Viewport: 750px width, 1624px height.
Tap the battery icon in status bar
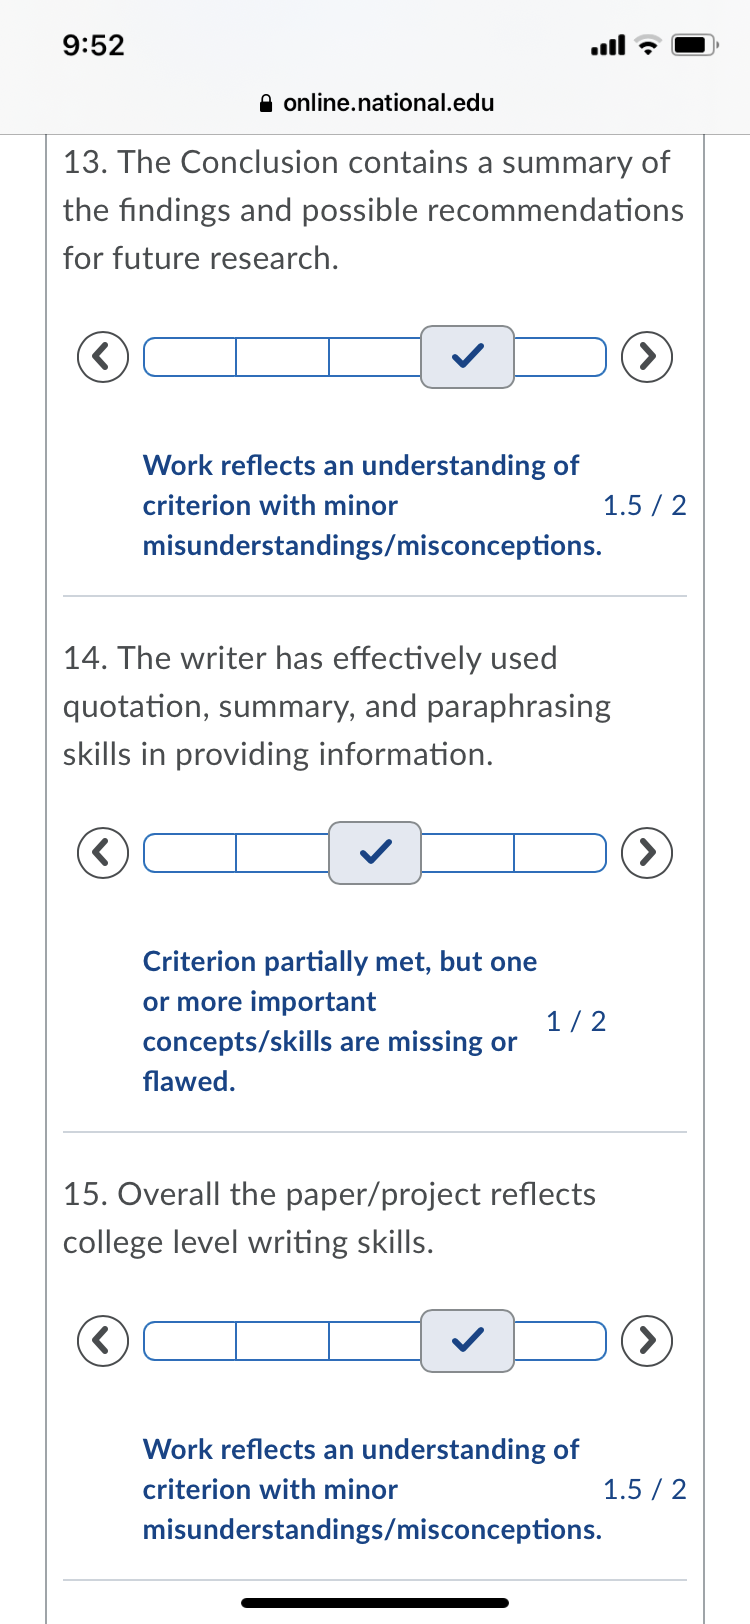pos(694,45)
